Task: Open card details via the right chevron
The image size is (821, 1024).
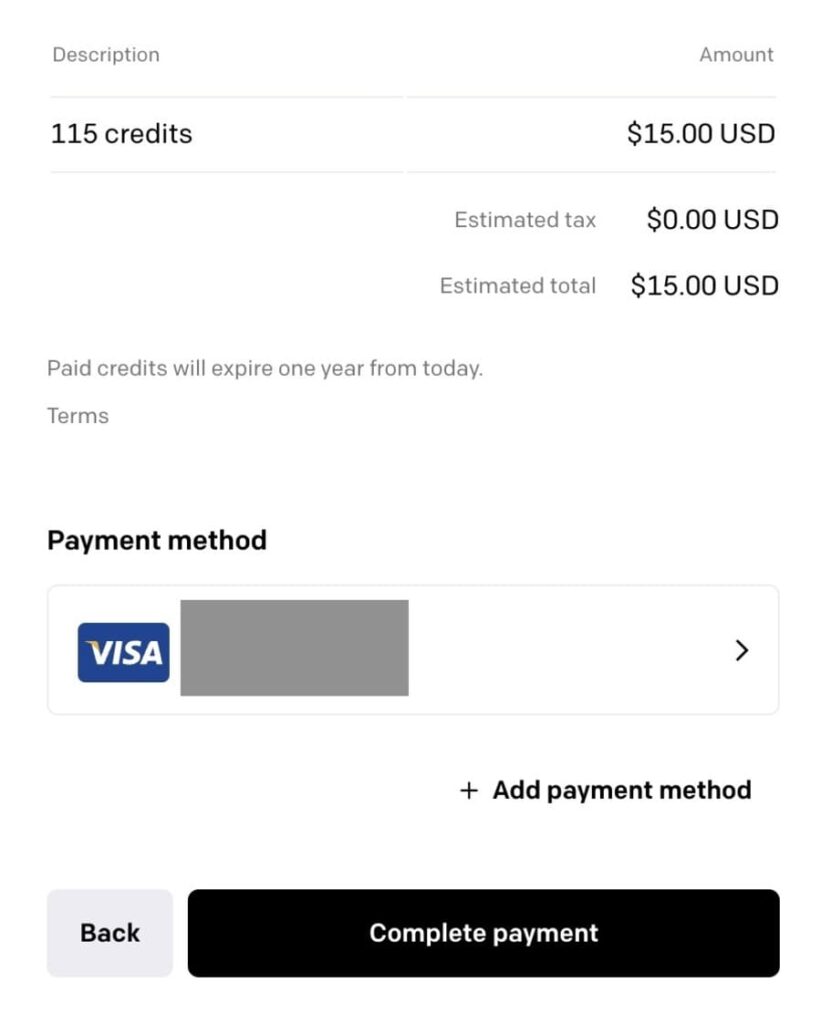Action: (741, 650)
